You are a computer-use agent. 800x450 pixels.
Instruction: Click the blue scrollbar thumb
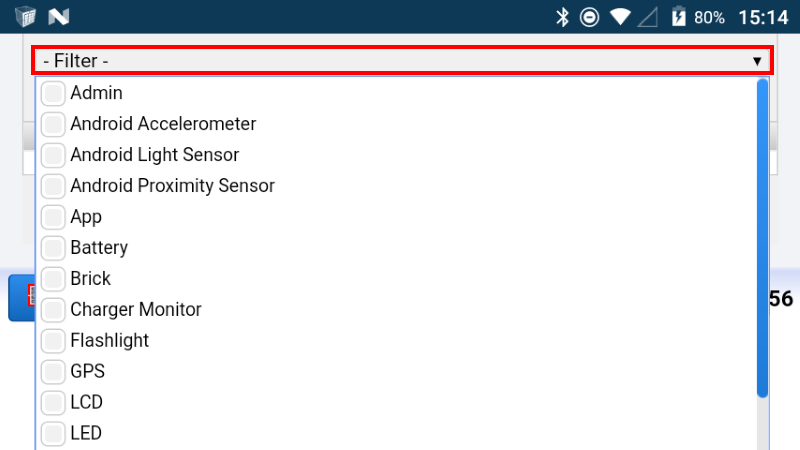763,238
